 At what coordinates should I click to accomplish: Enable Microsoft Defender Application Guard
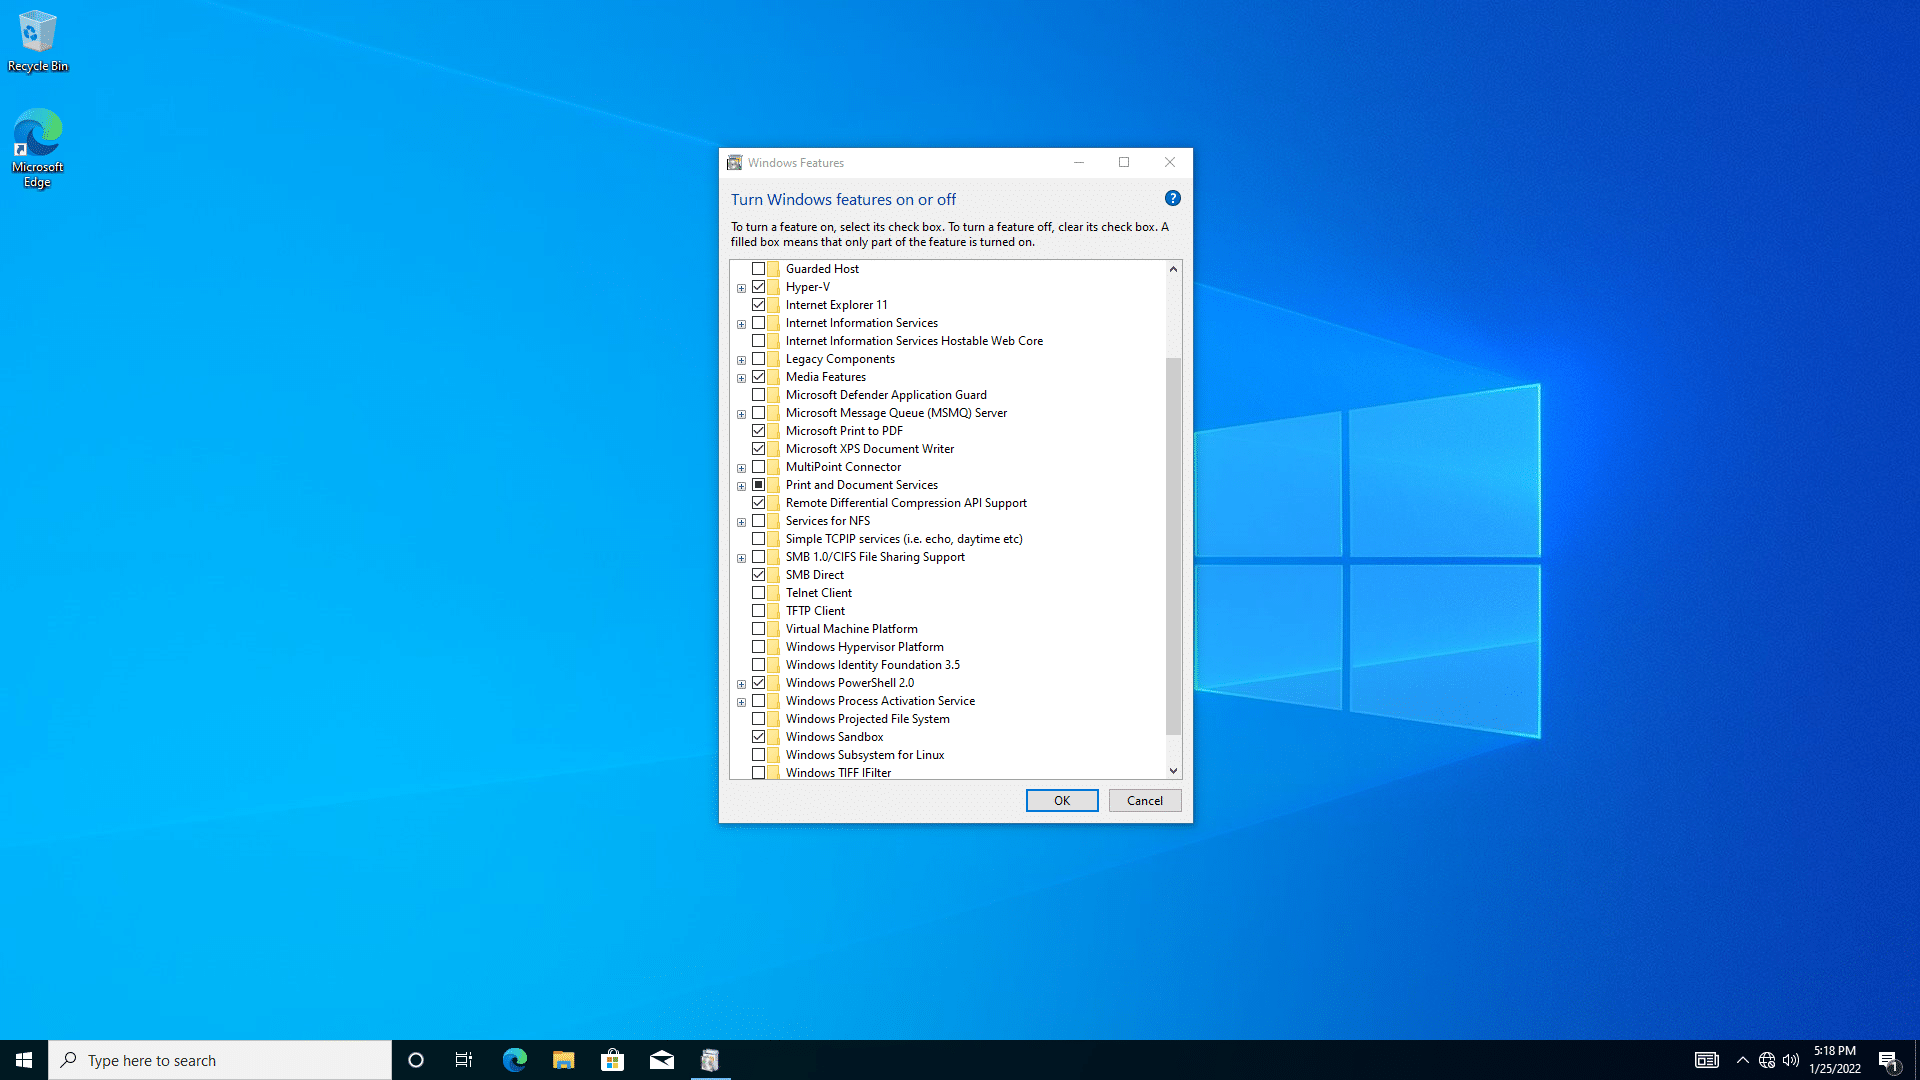tap(759, 395)
